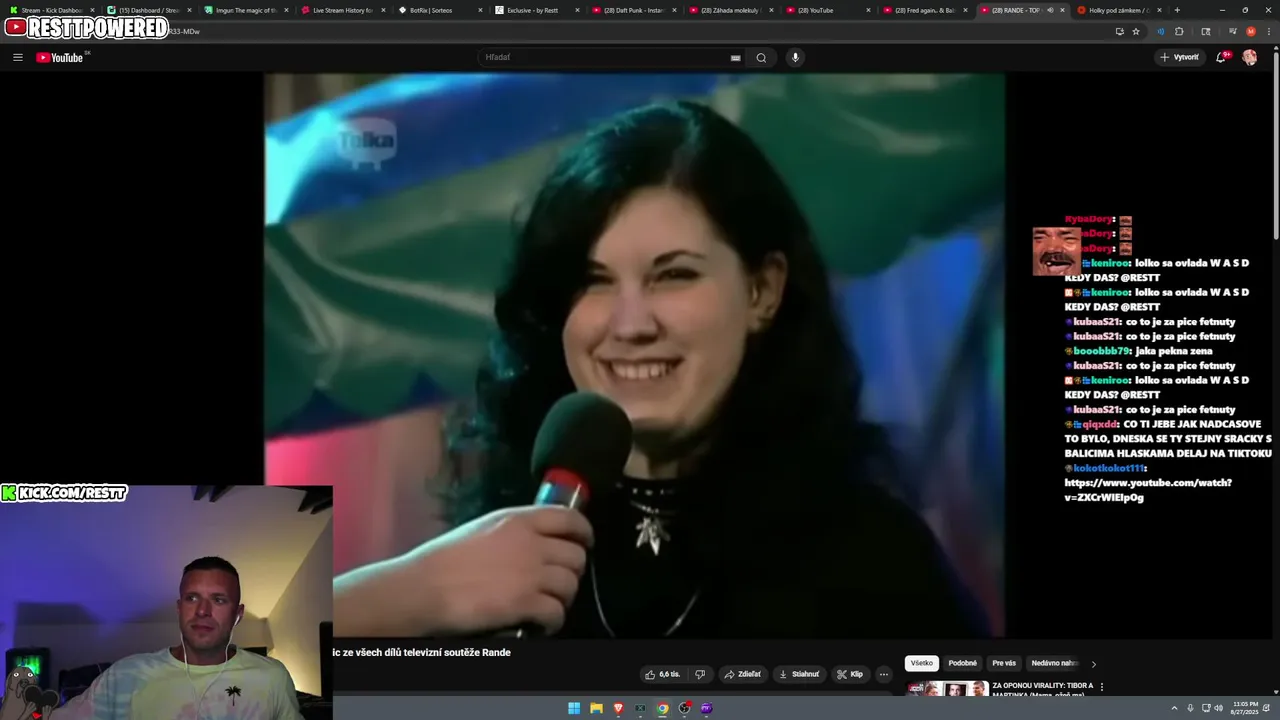Open Chrome three-dot menu

tap(1269, 31)
